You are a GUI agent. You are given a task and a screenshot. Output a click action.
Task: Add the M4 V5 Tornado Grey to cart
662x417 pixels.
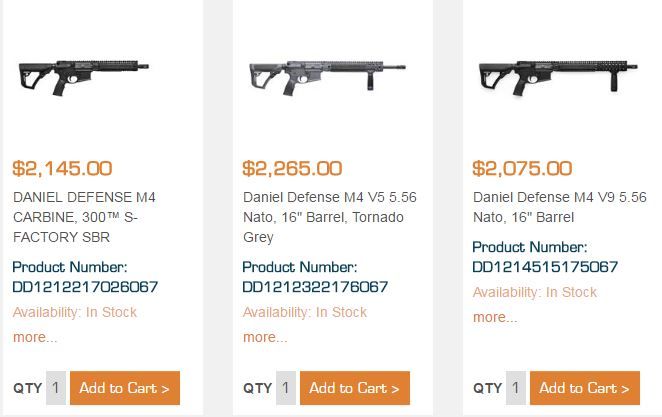pyautogui.click(x=355, y=388)
